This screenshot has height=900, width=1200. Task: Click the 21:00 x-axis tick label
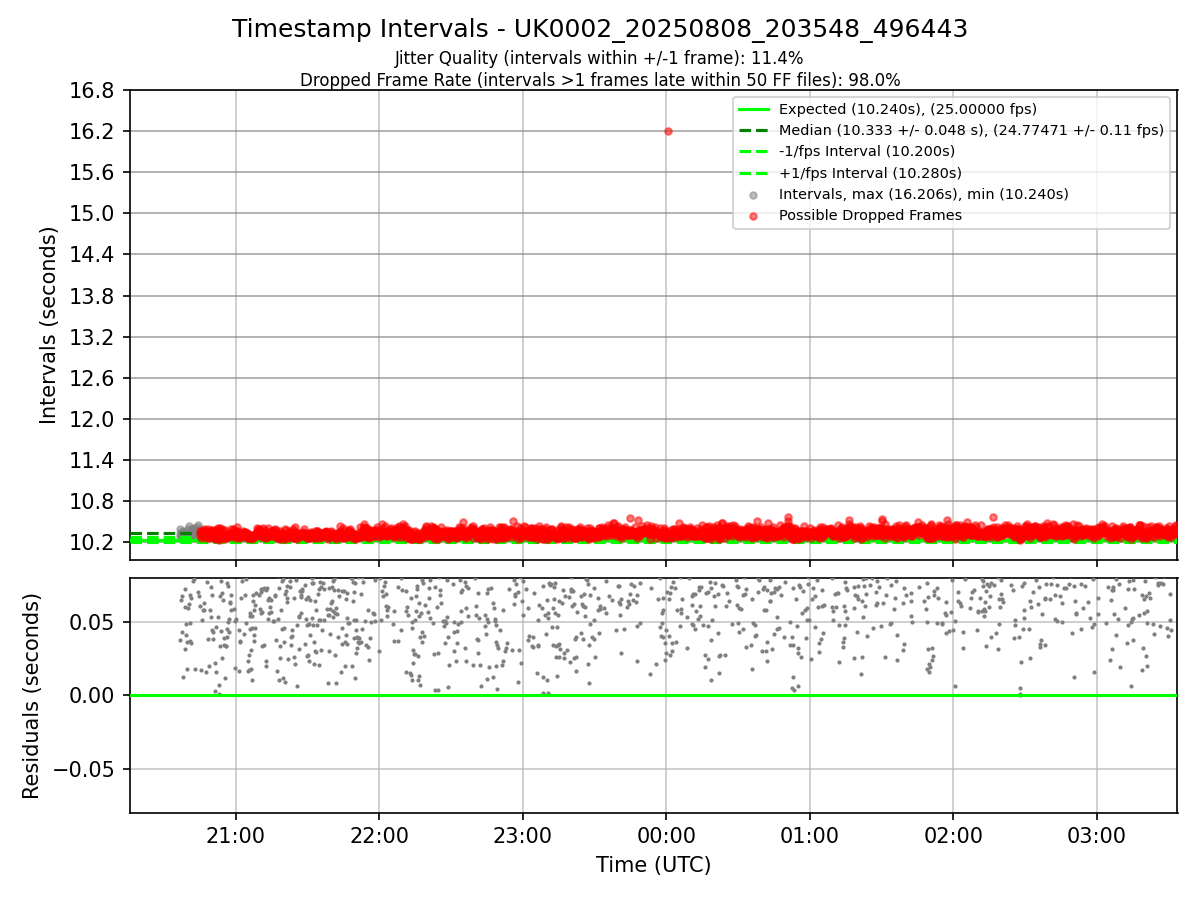[x=236, y=834]
